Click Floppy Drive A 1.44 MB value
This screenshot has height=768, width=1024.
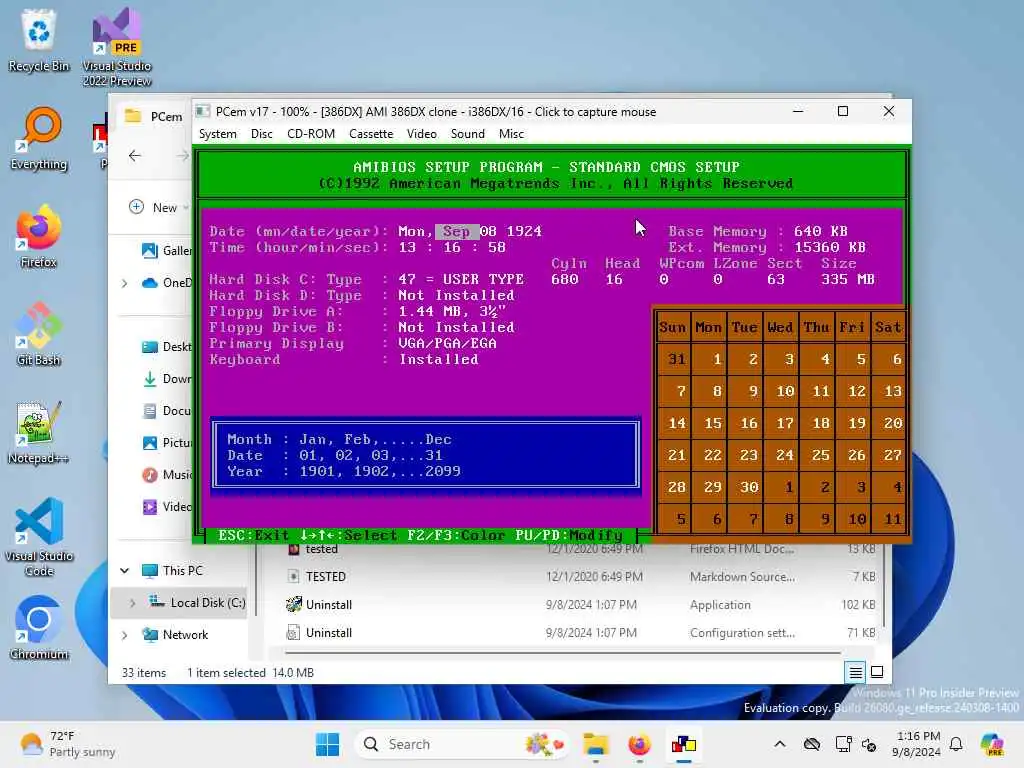[x=452, y=312]
